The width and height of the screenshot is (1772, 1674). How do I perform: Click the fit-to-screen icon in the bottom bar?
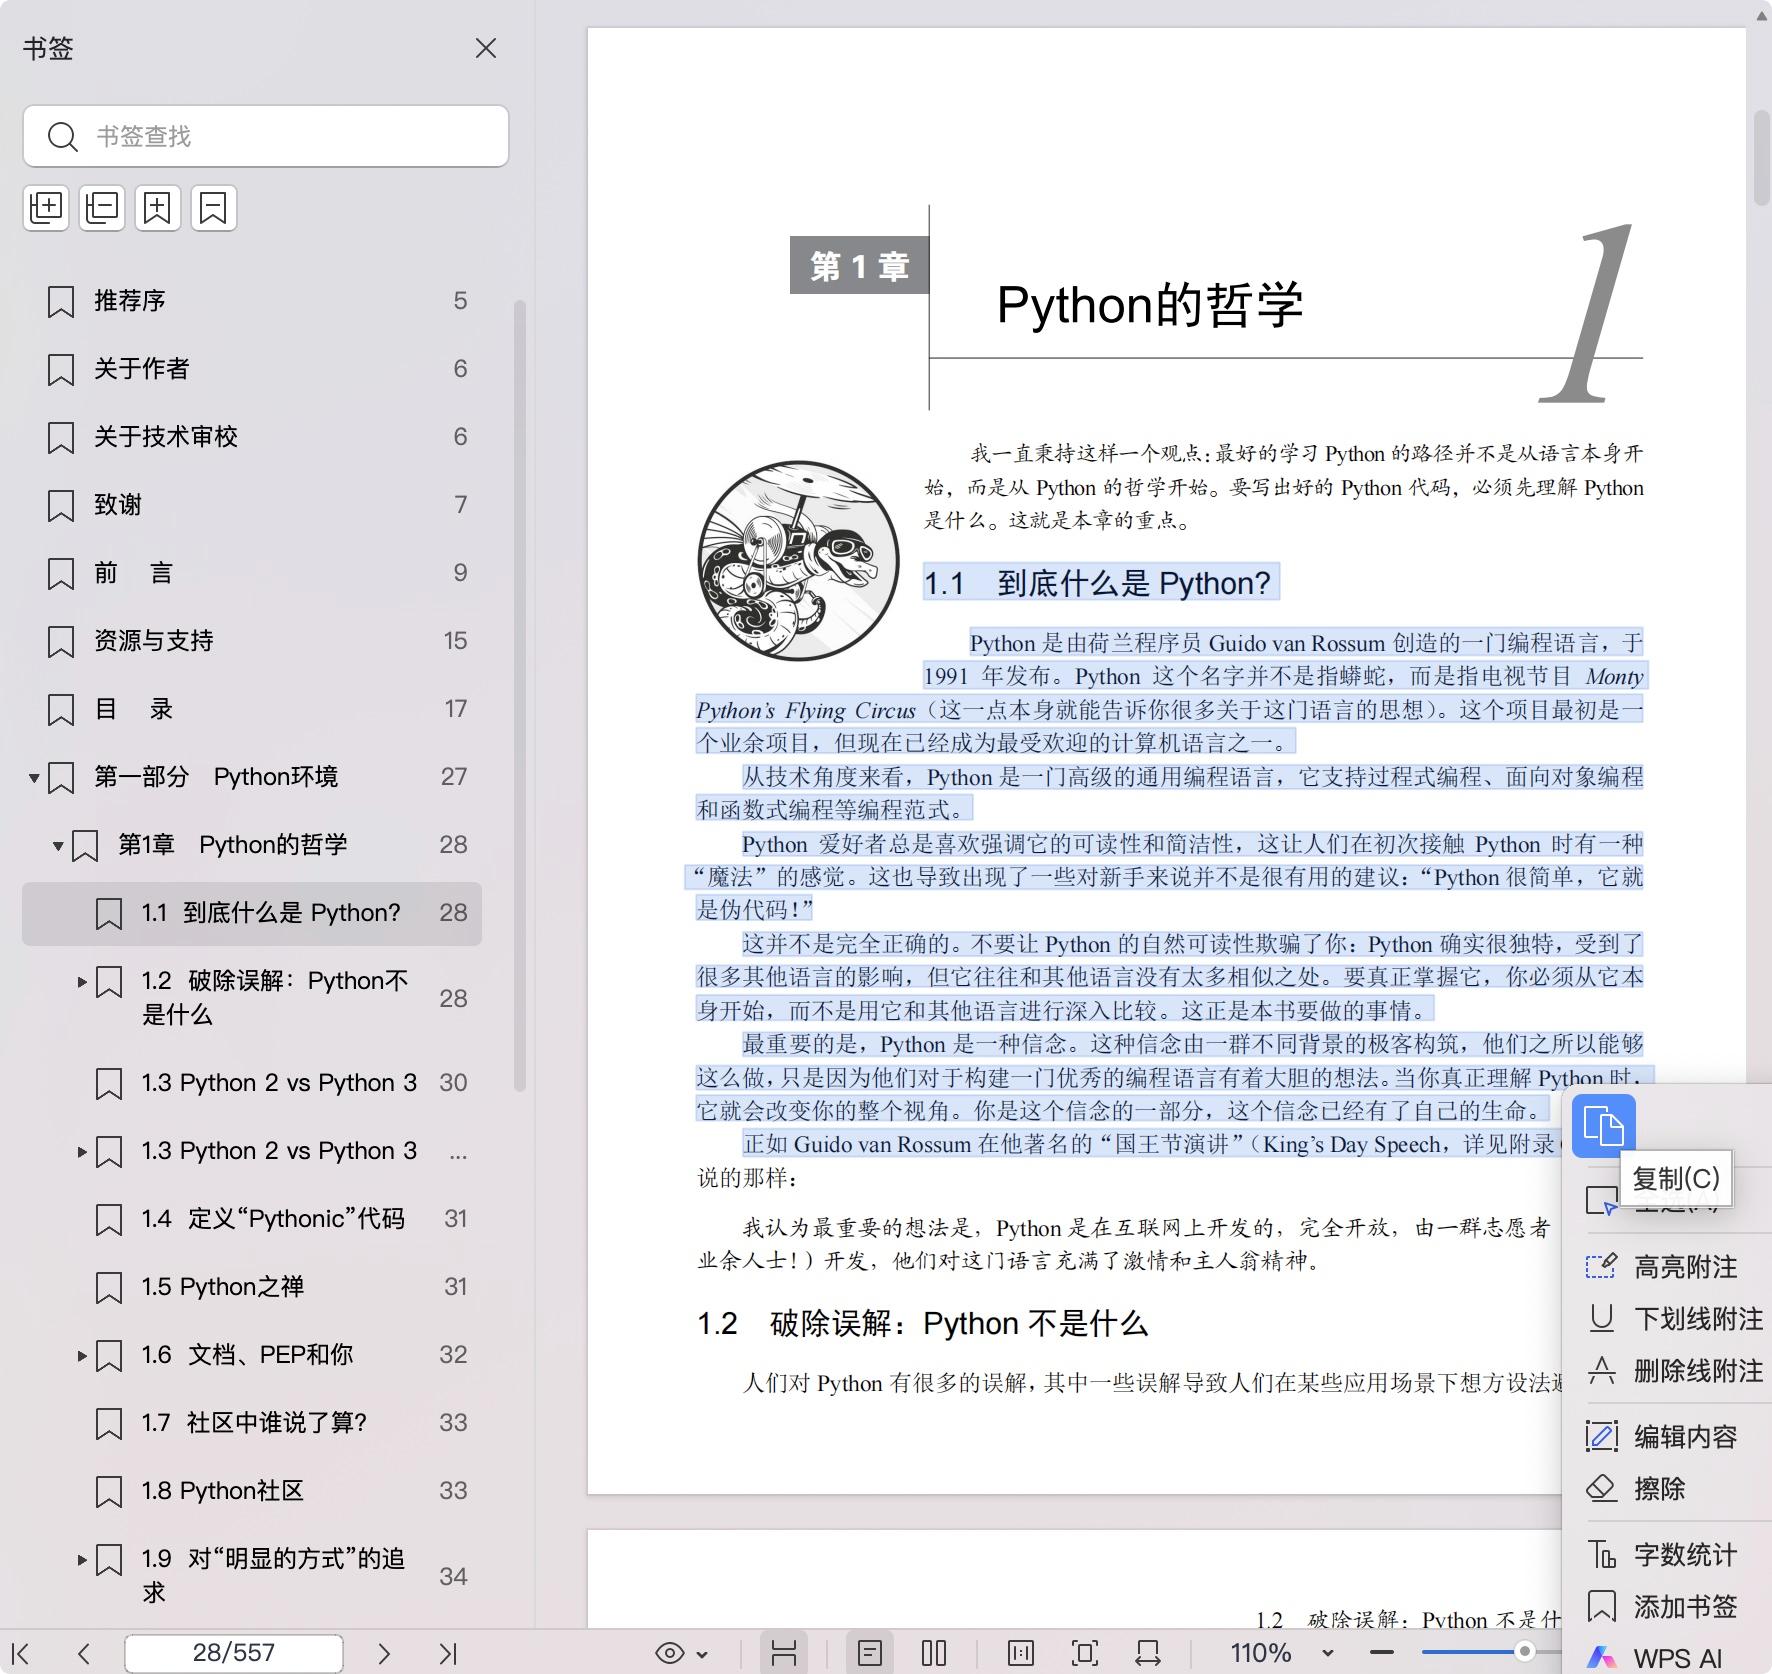tap(1084, 1653)
